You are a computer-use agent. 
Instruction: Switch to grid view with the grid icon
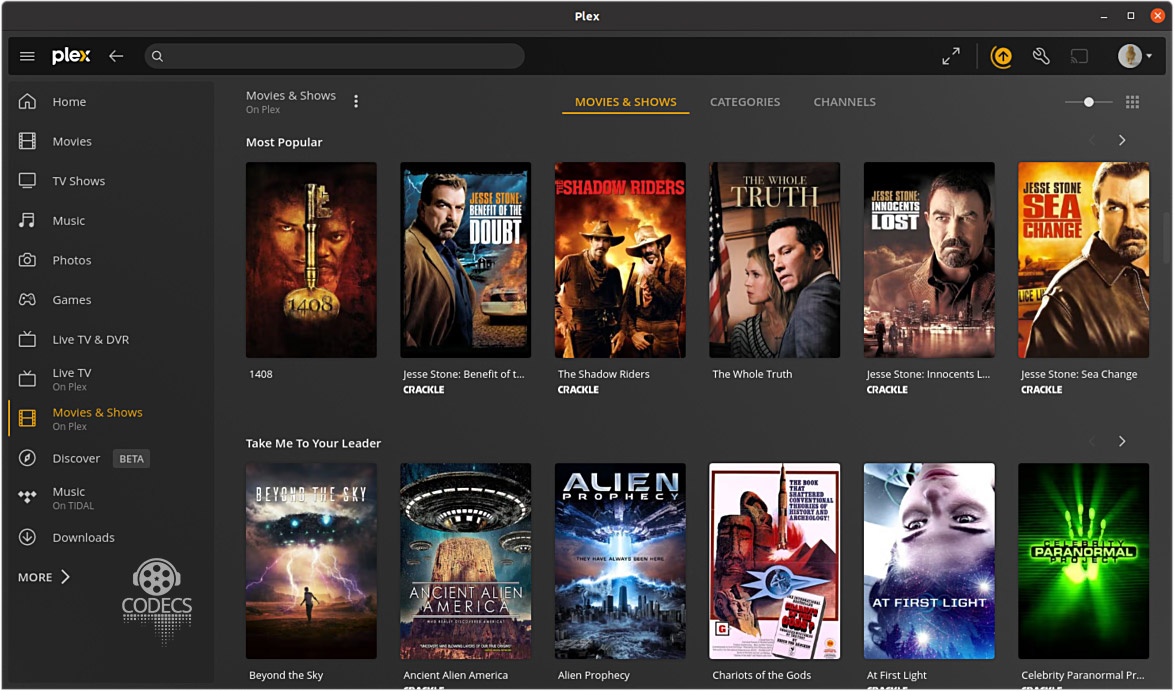[x=1132, y=101]
